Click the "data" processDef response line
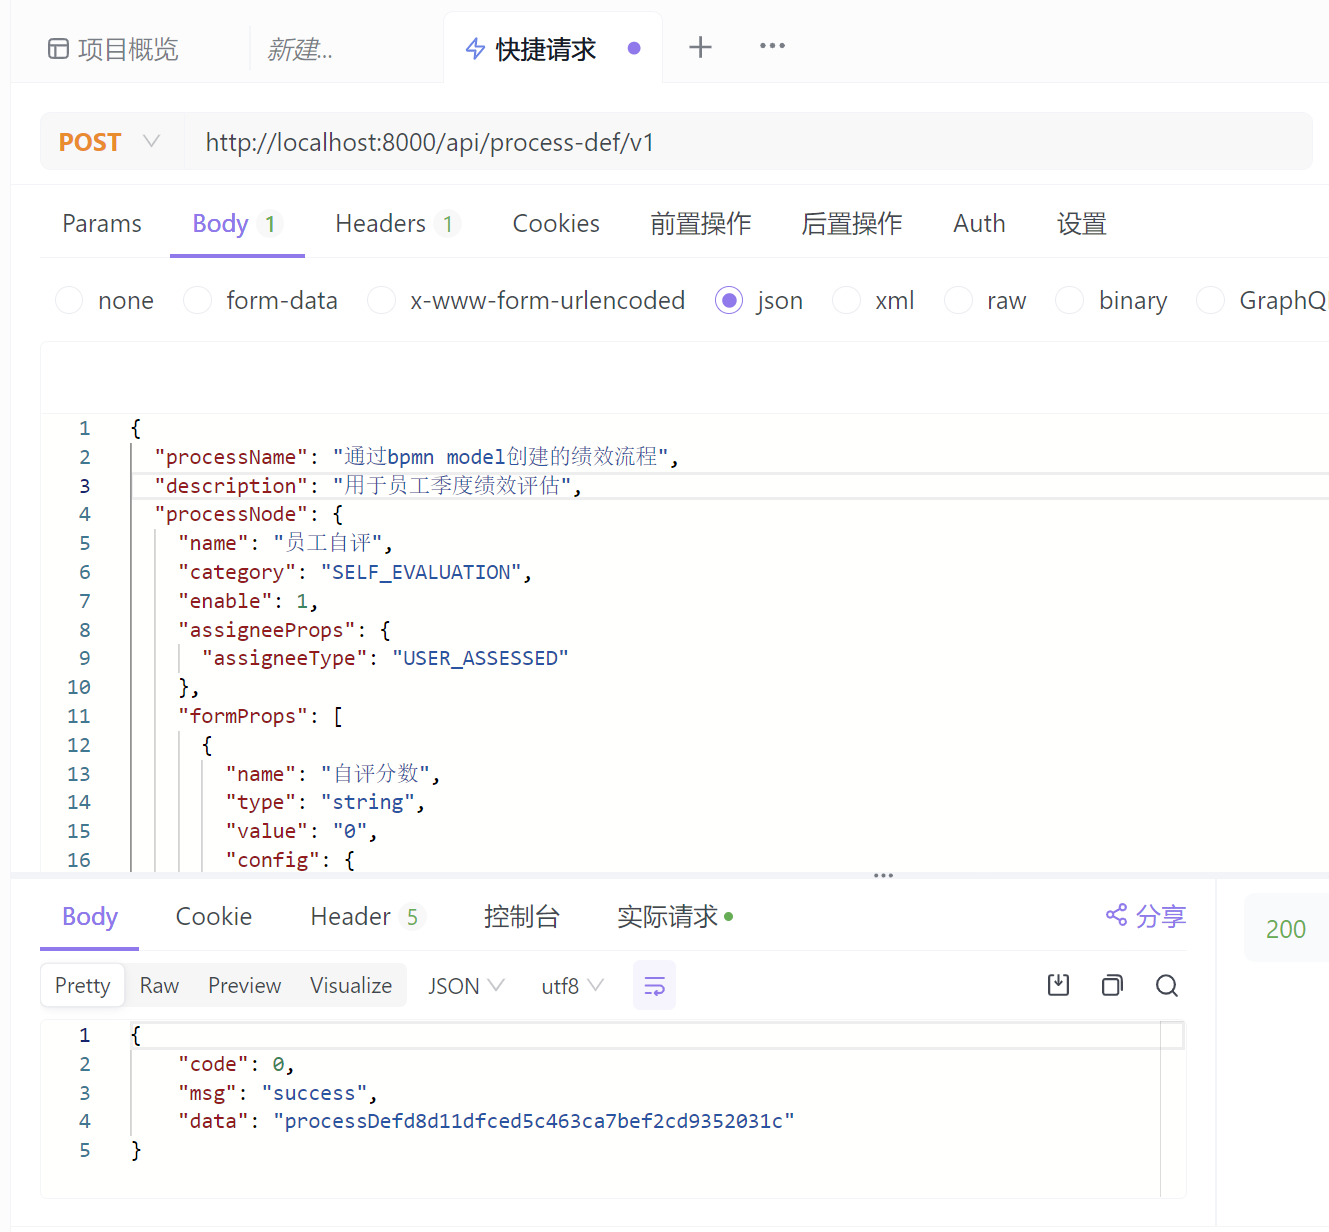The width and height of the screenshot is (1329, 1232). [x=486, y=1121]
